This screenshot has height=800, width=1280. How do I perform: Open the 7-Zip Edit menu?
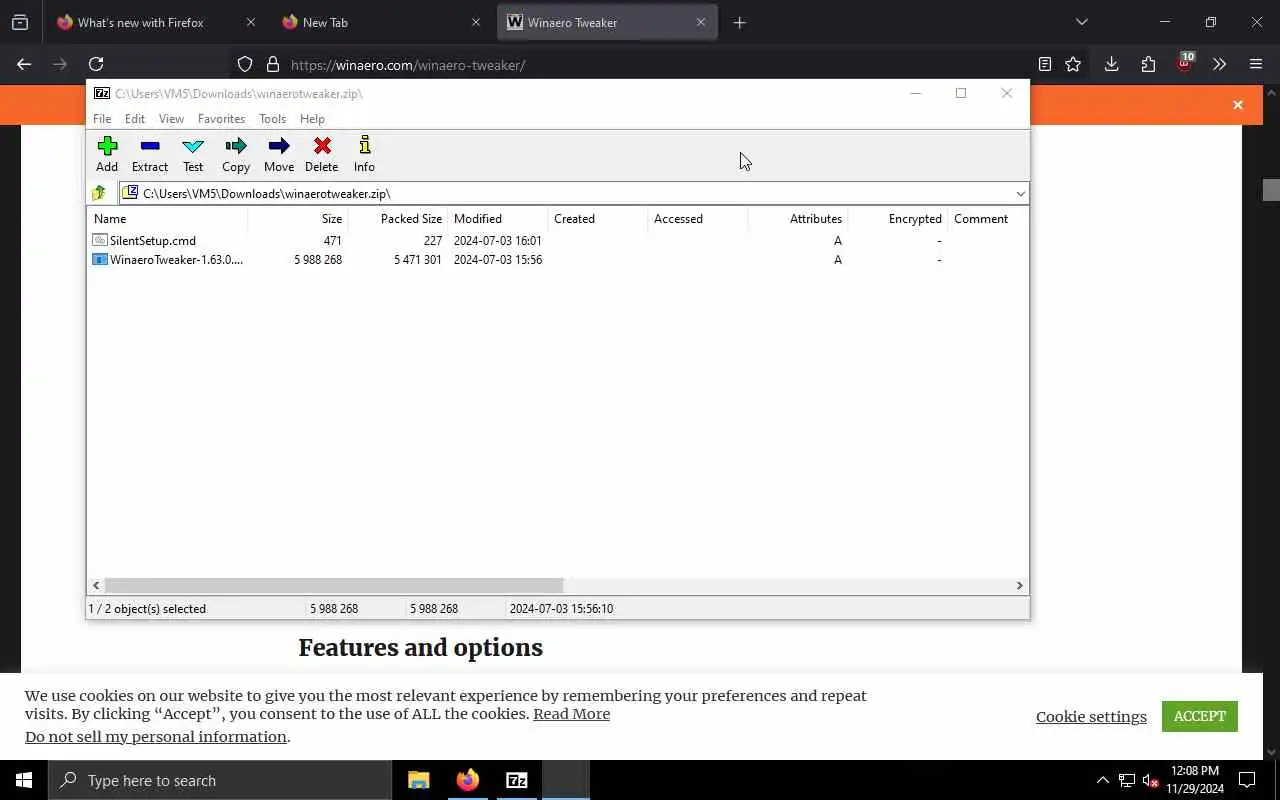coord(135,118)
